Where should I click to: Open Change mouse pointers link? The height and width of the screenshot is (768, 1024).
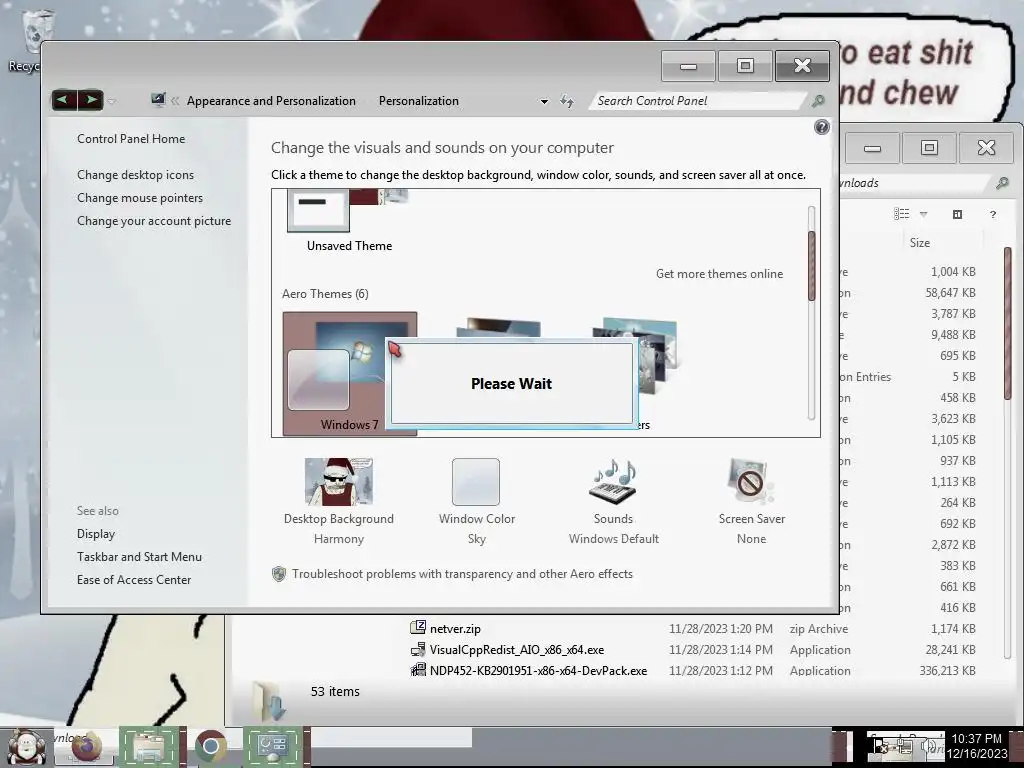pos(140,197)
